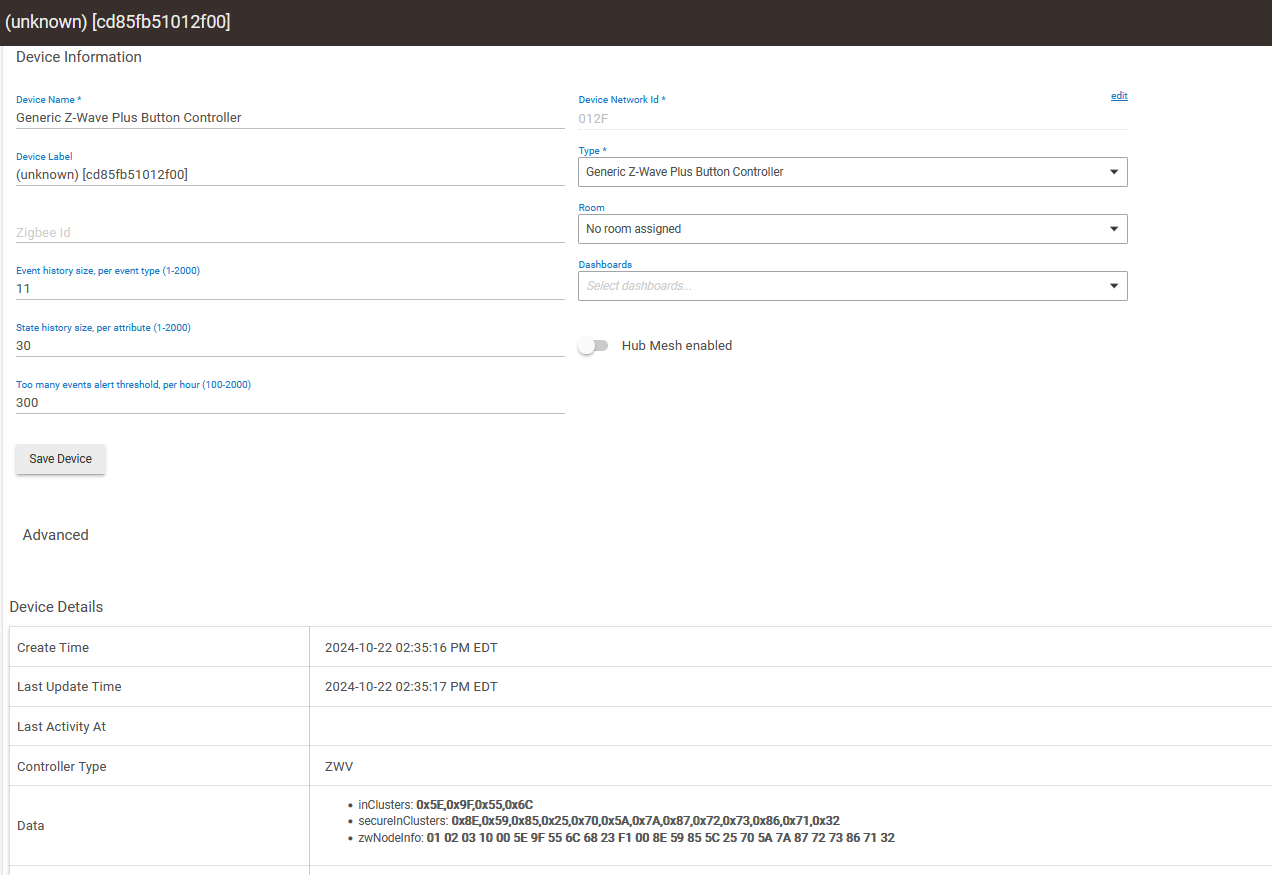
Task: Click the zwNodeInfo data entry
Action: point(627,838)
